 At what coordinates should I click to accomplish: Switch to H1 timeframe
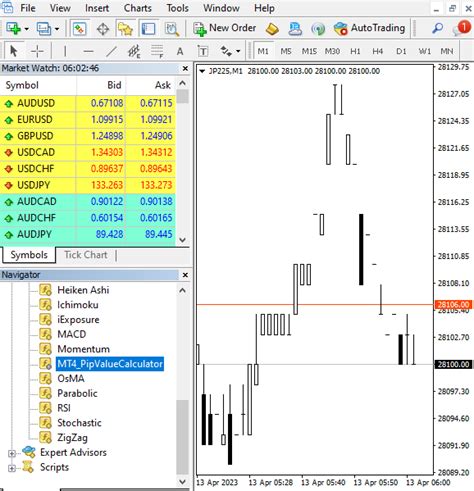(355, 51)
